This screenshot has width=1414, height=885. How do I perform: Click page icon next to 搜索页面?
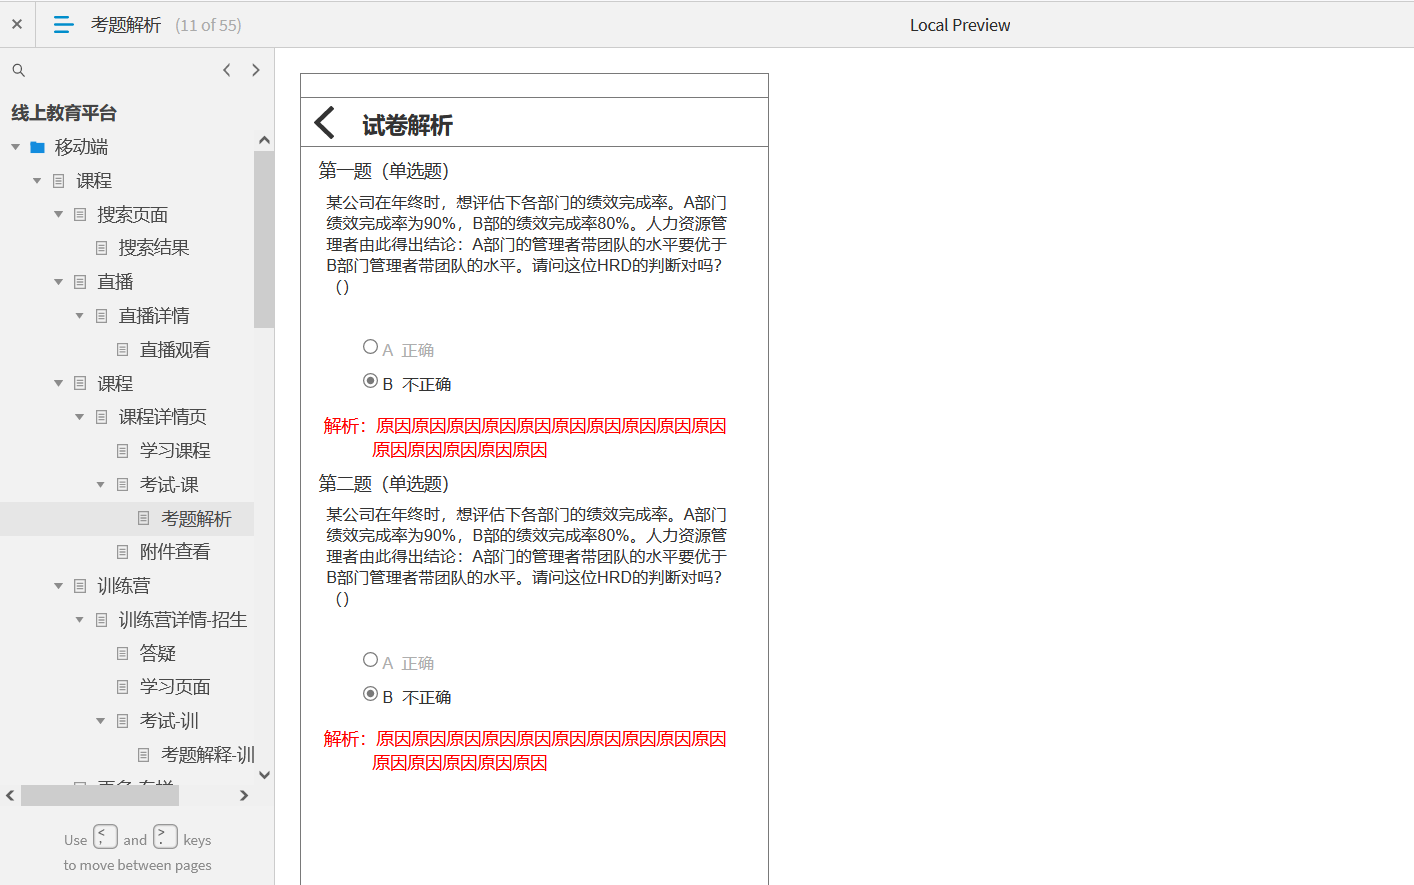pos(80,215)
